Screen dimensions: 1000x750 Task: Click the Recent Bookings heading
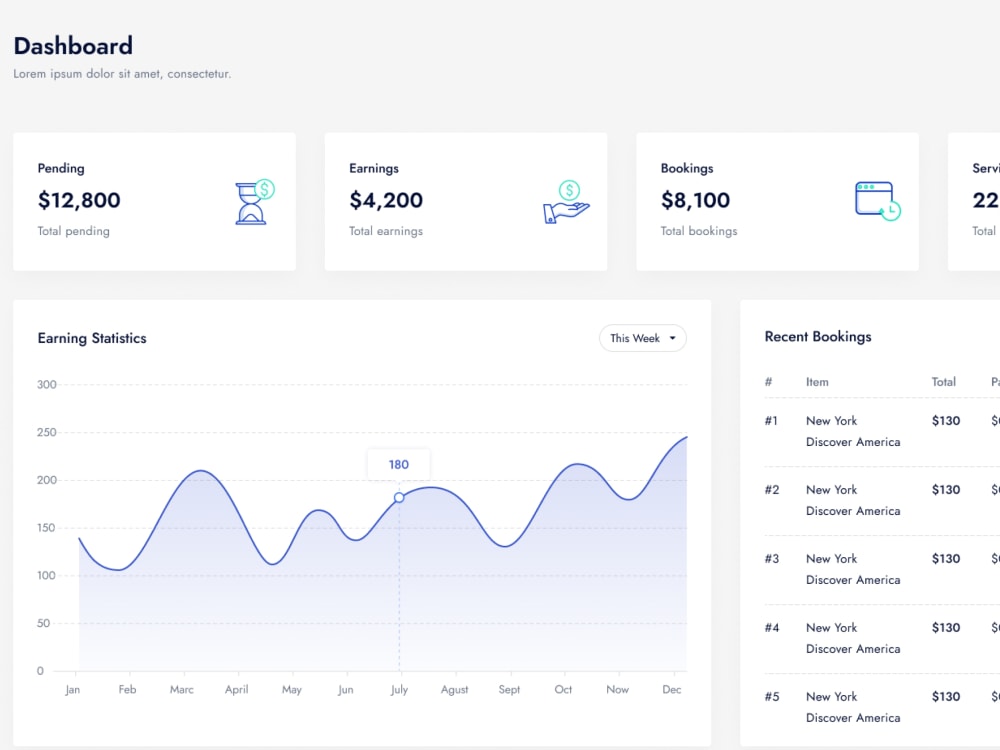pyautogui.click(x=818, y=337)
